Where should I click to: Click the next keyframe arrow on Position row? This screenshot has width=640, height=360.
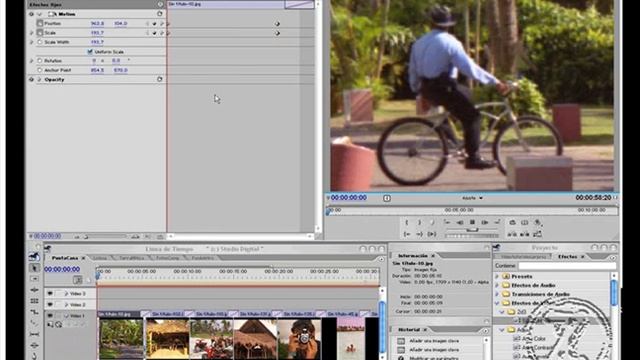[x=162, y=24]
